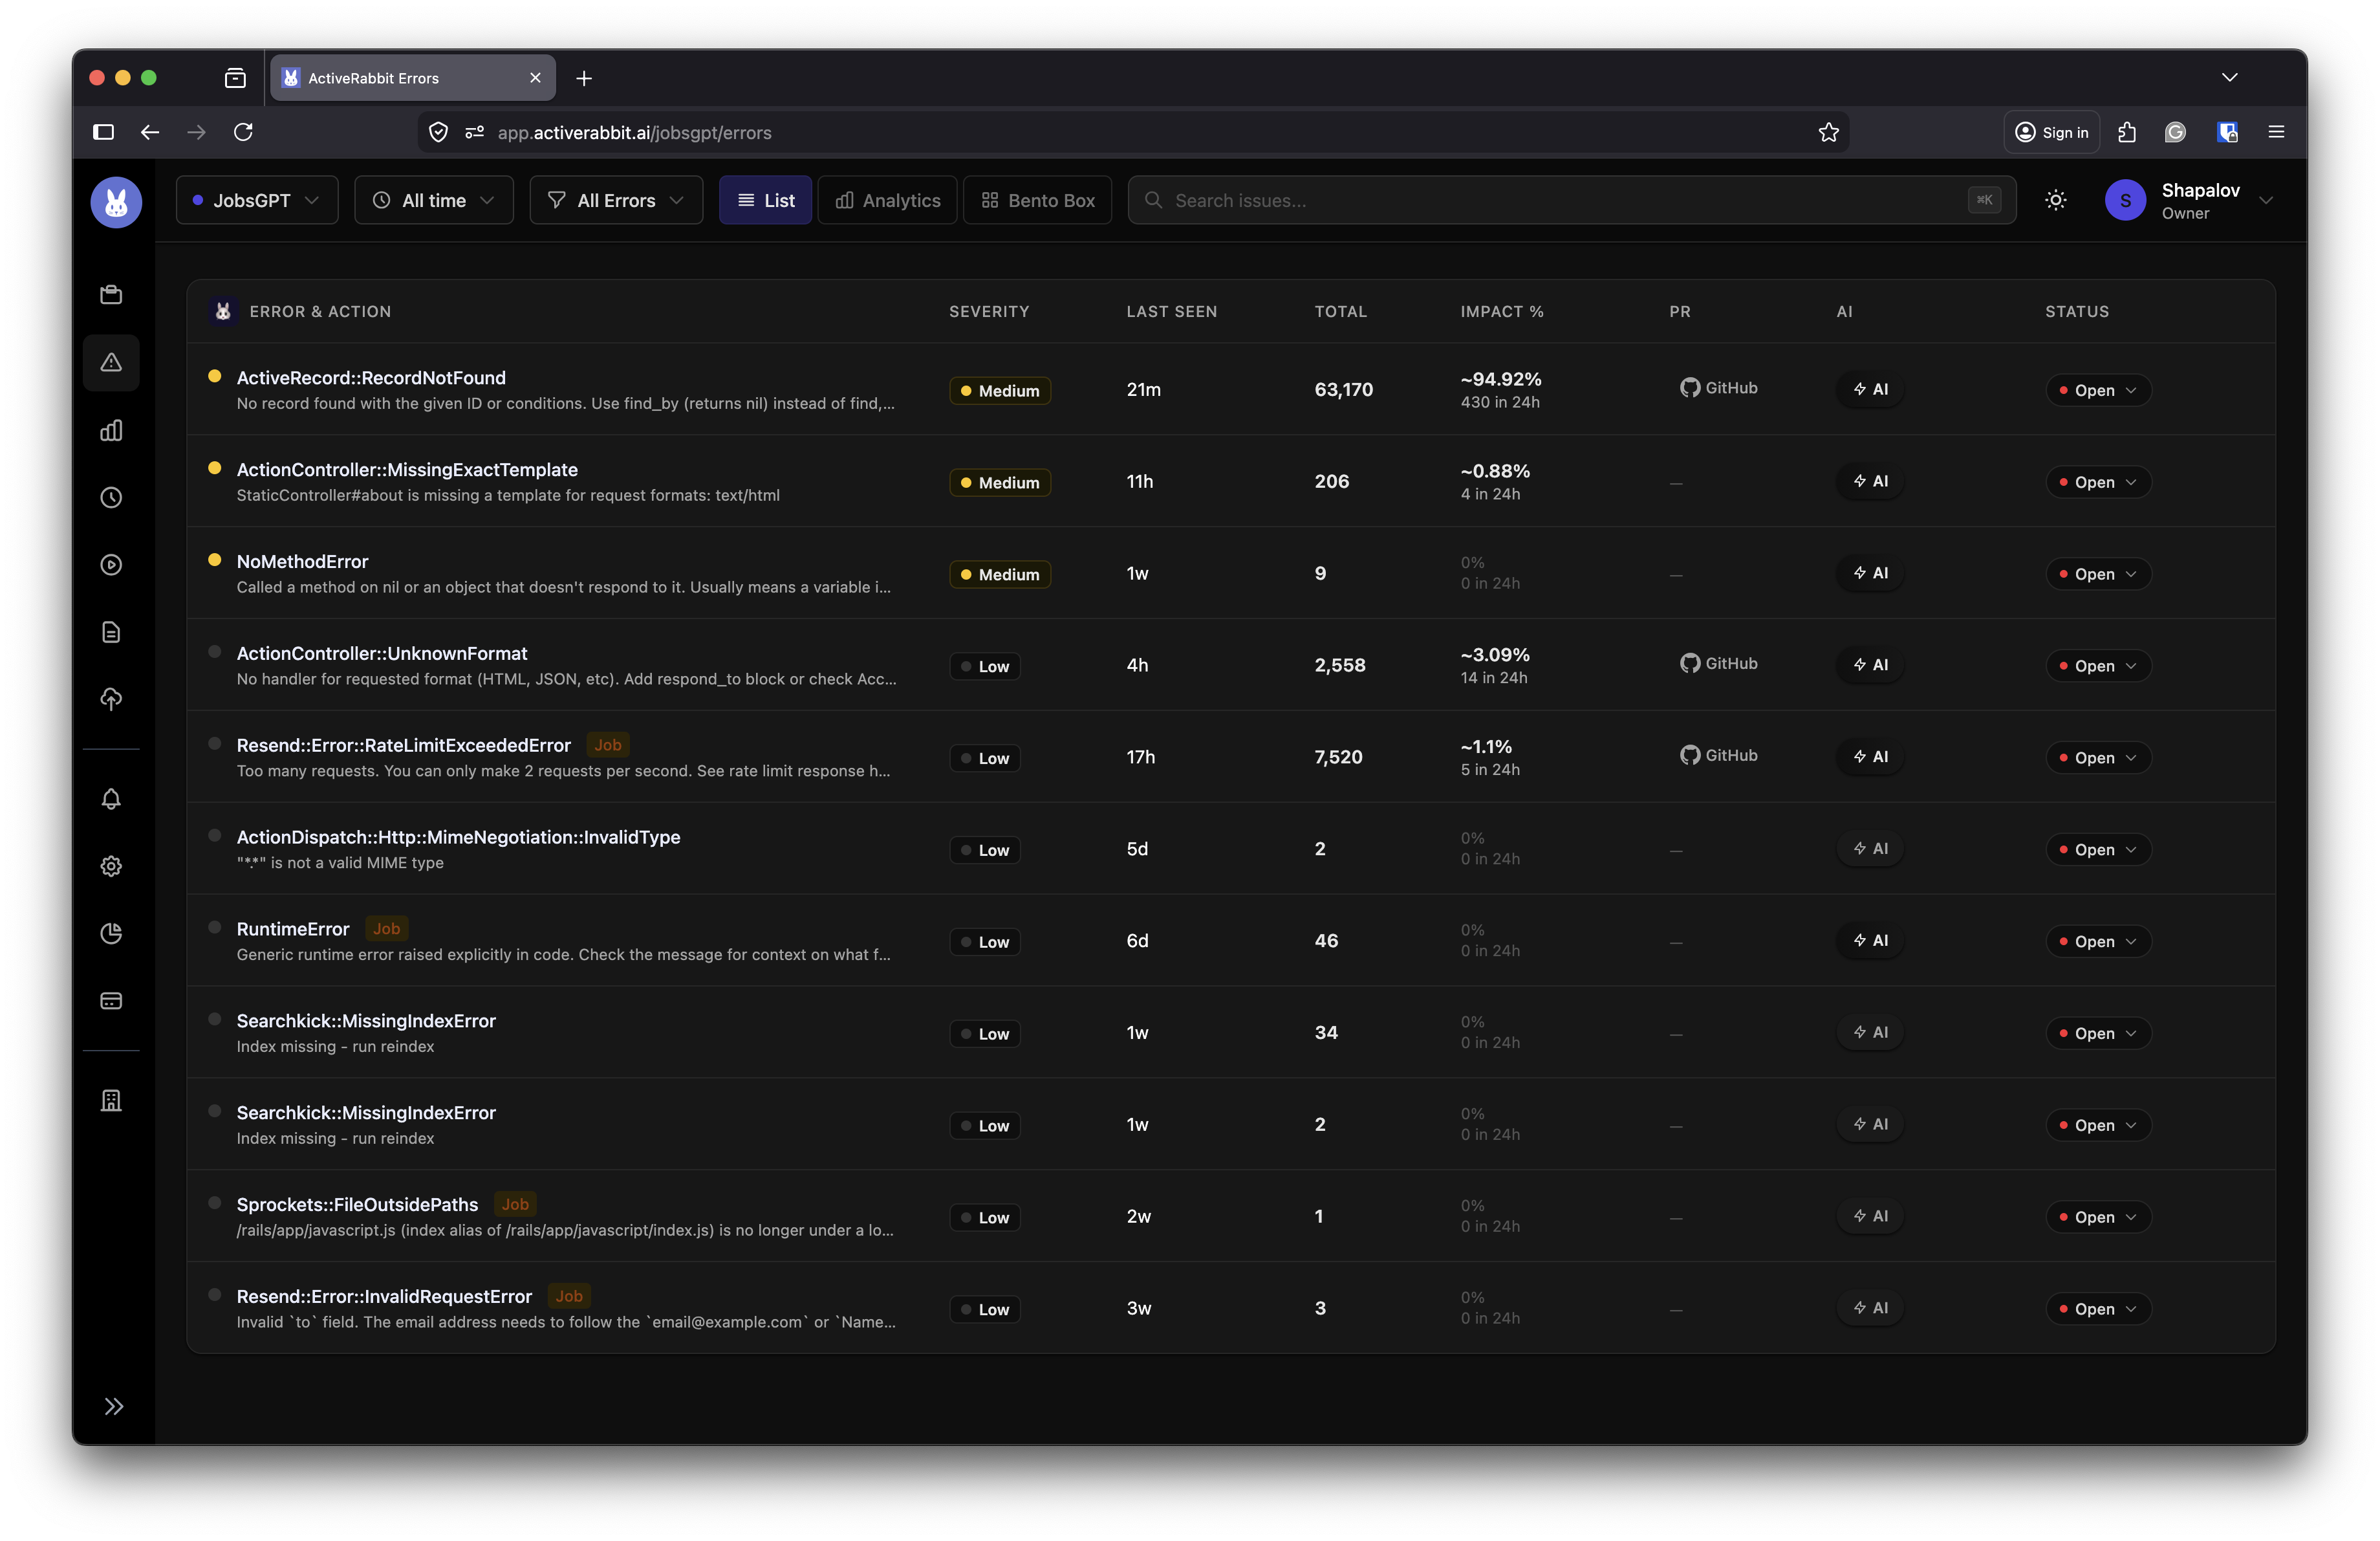
Task: Reload the page in the browser
Action: coord(243,132)
